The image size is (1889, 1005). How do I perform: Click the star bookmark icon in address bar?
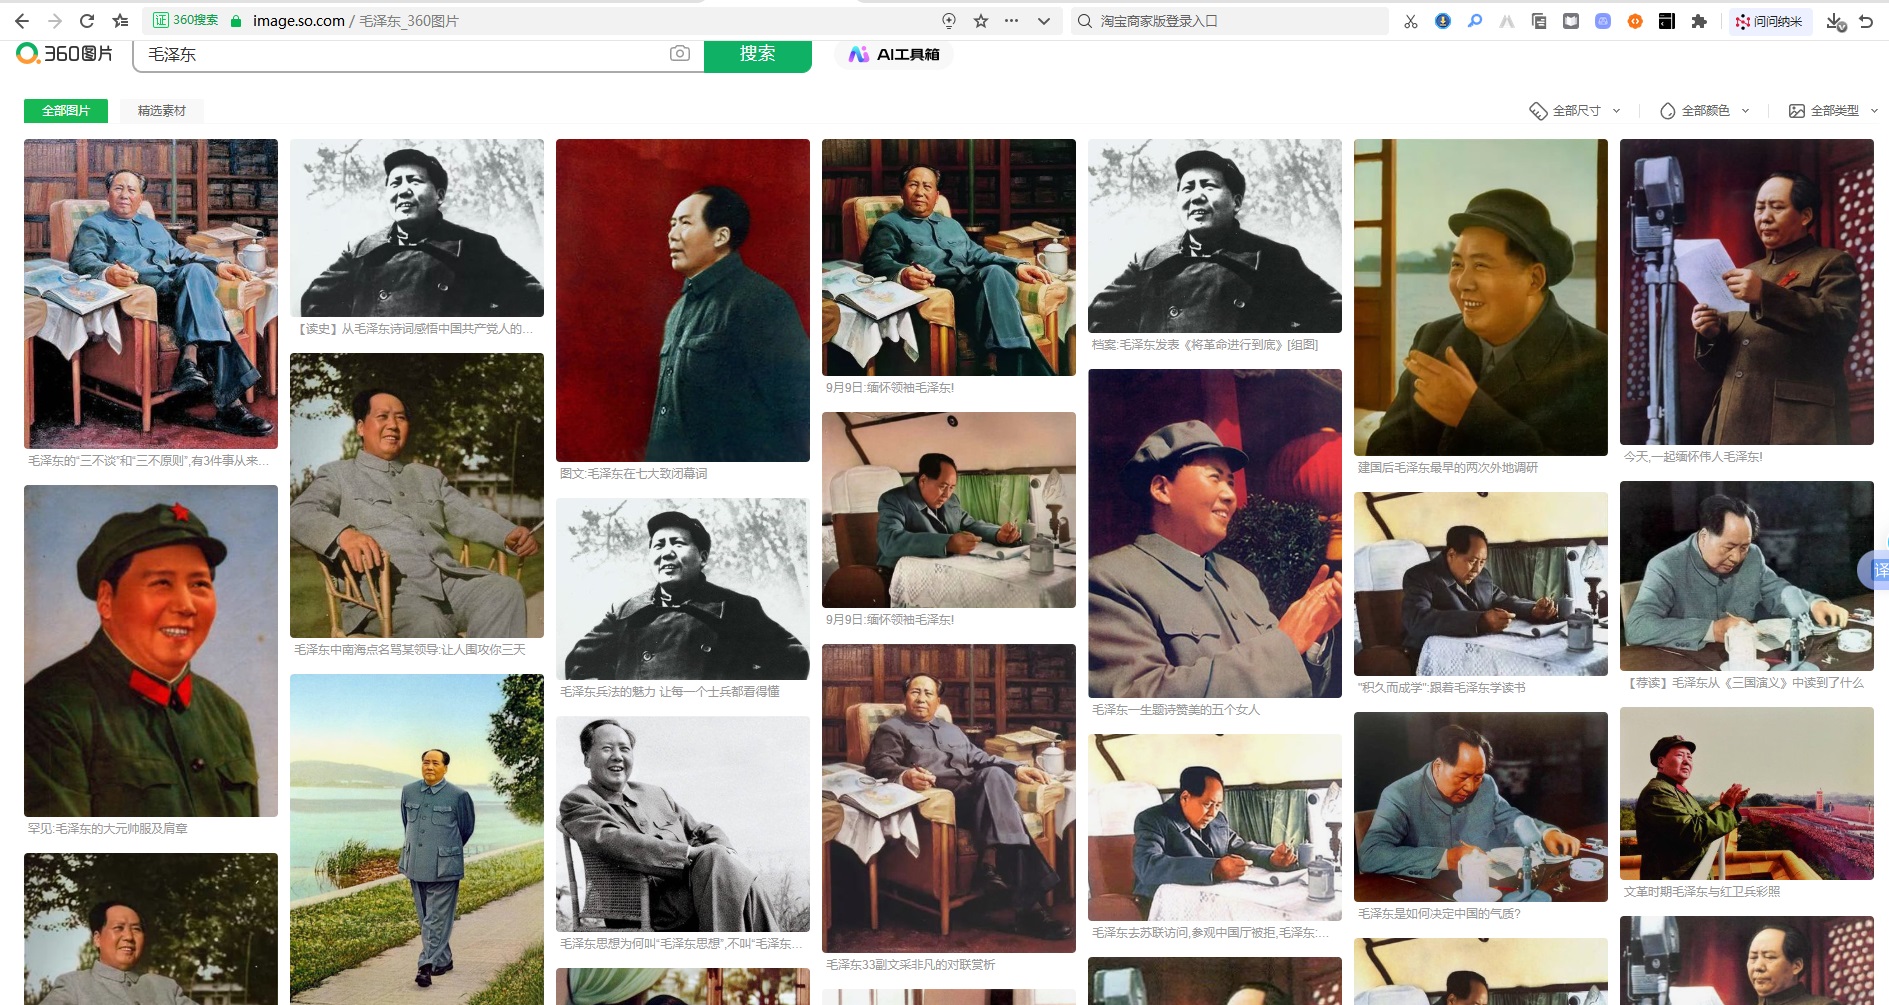click(981, 21)
